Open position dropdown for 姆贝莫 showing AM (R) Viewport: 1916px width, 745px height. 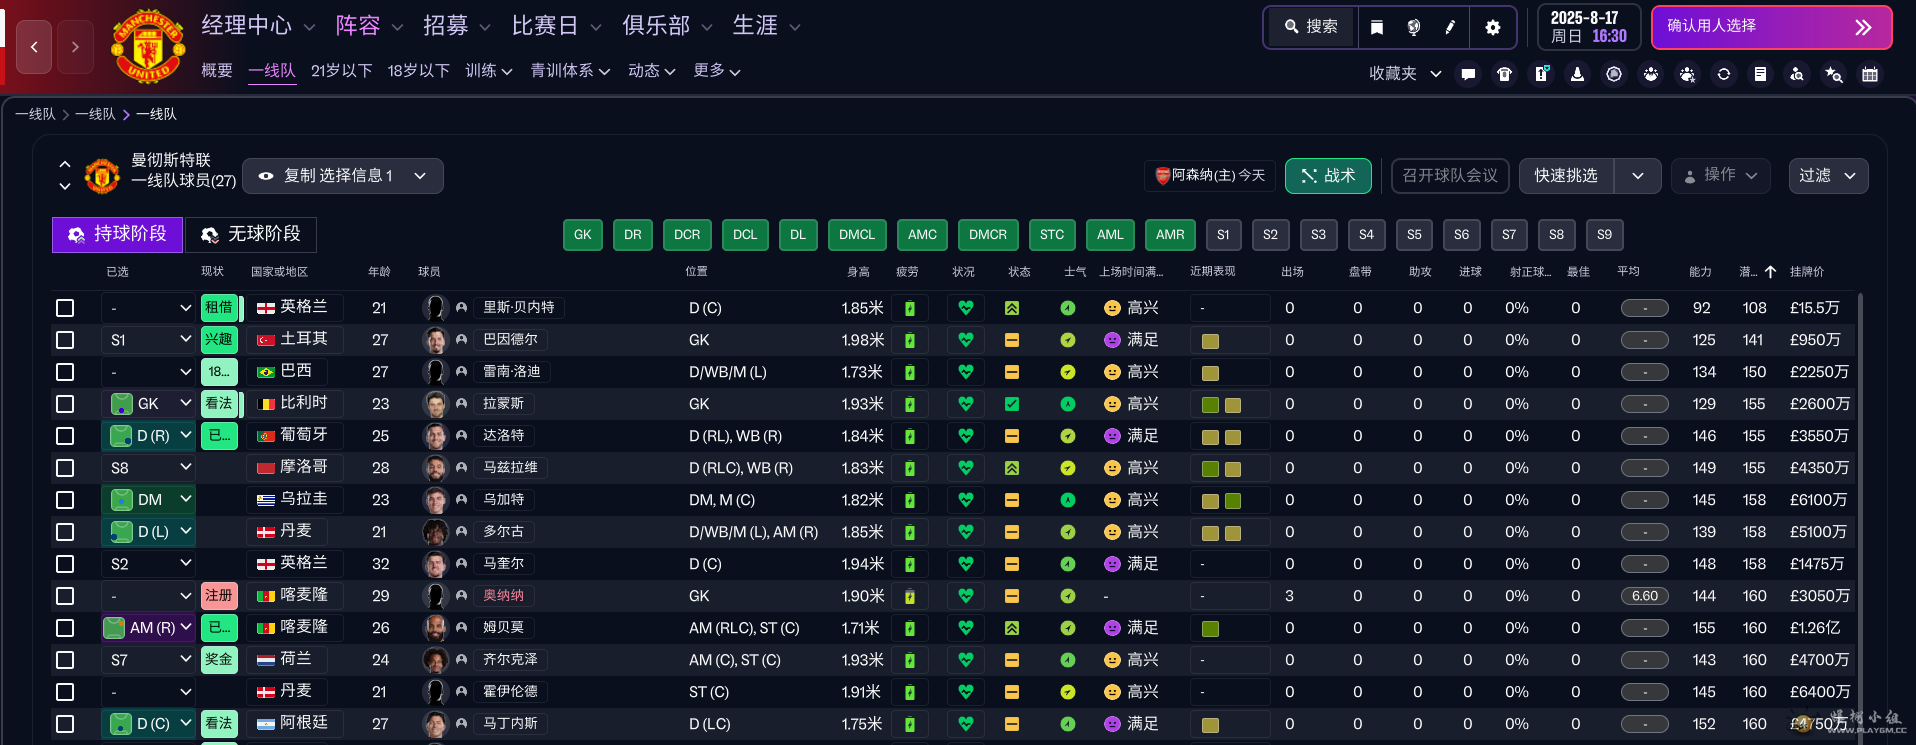(148, 628)
